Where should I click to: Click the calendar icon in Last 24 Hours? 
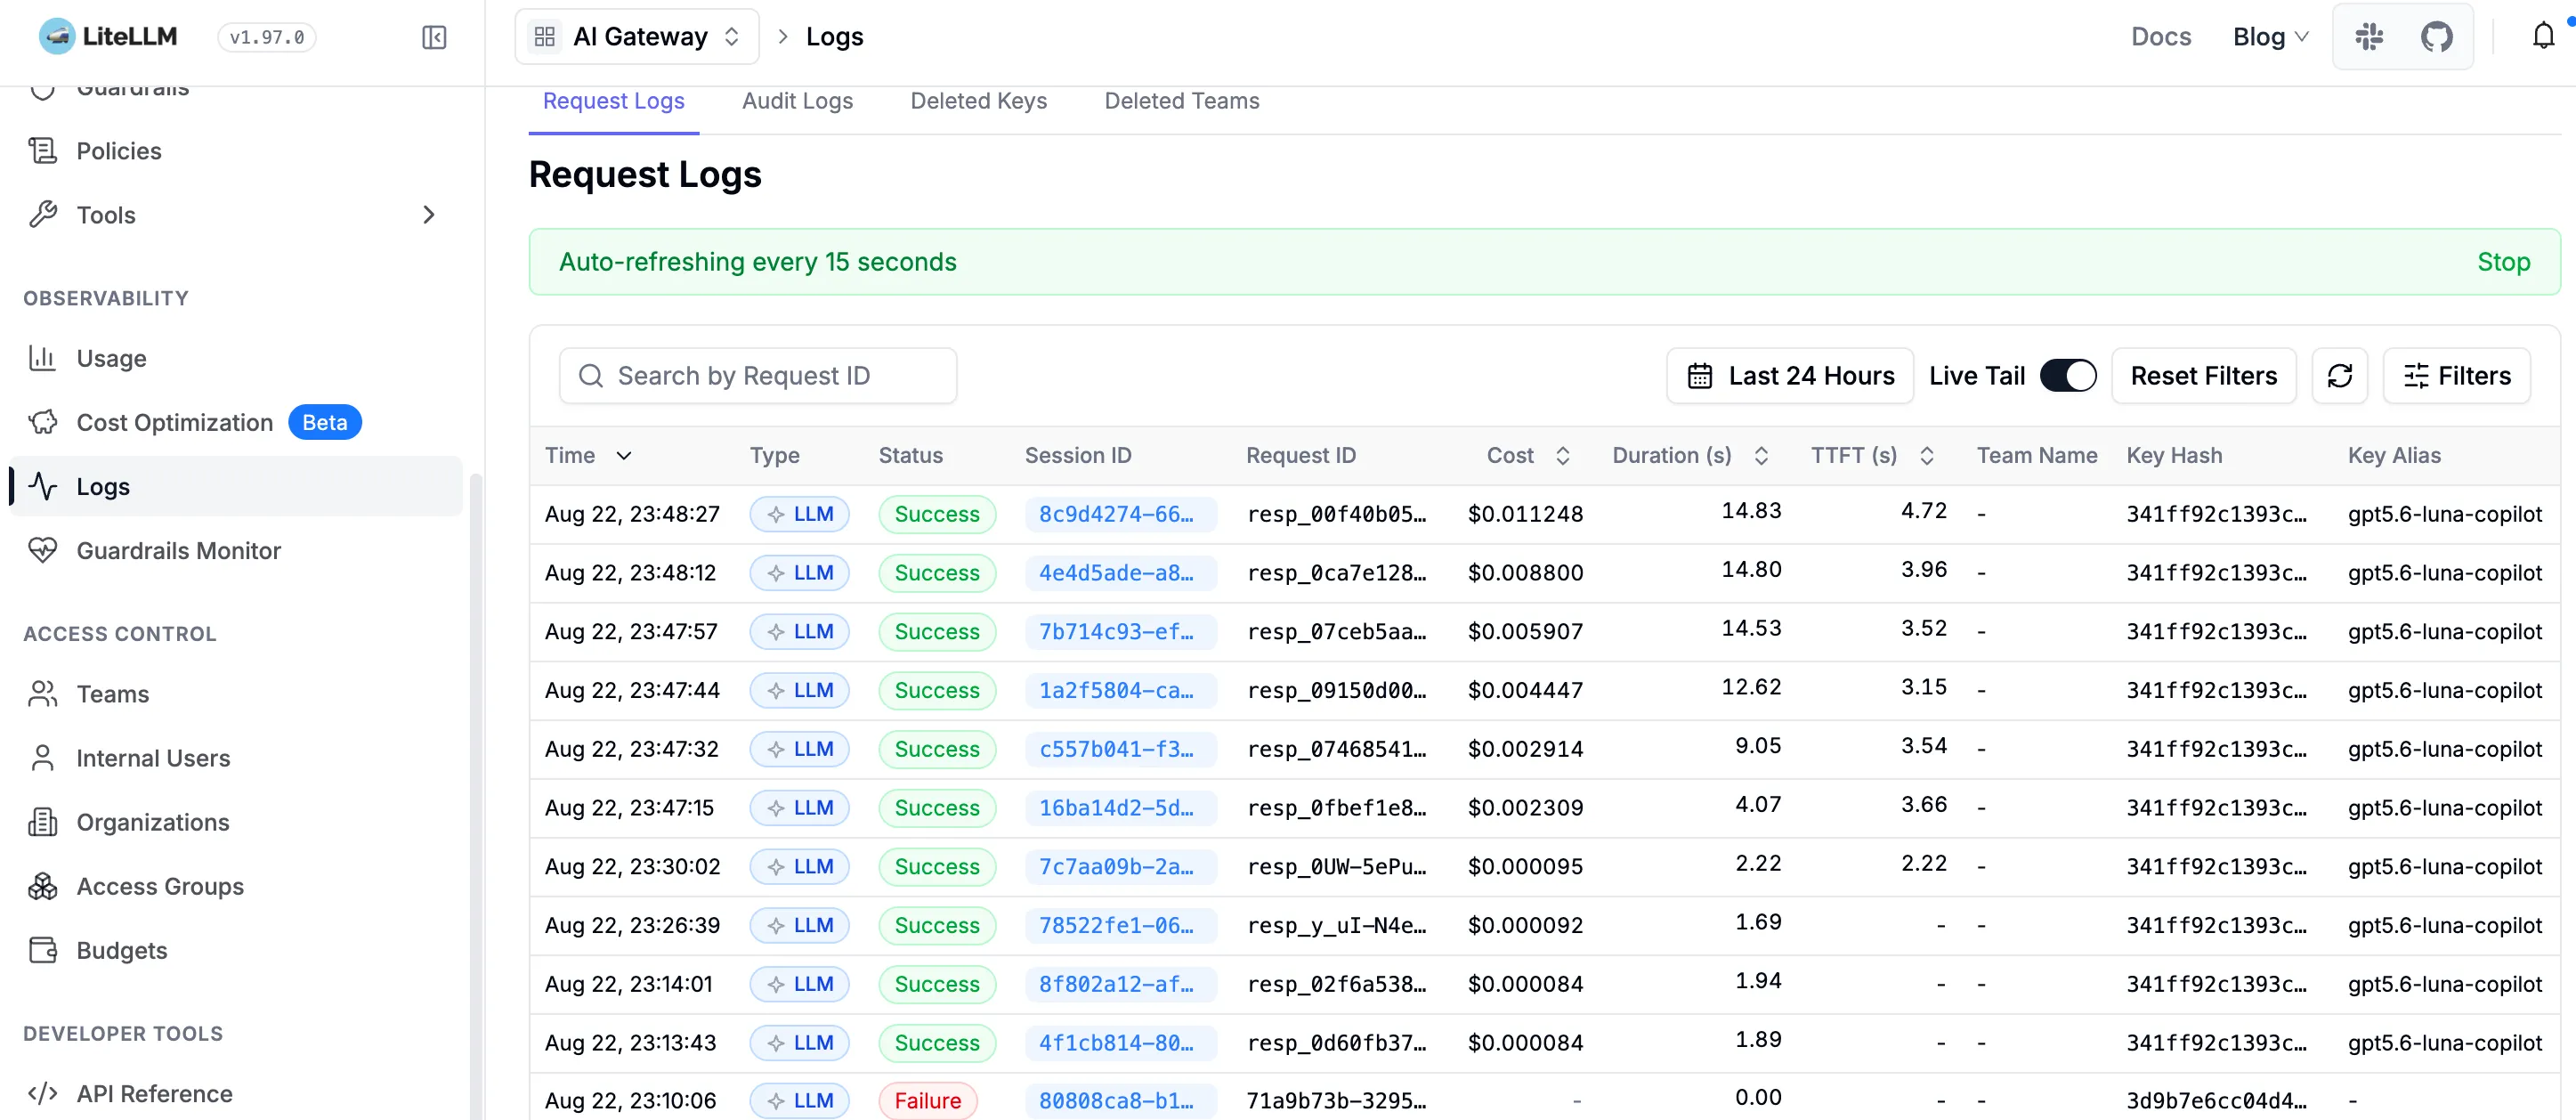(x=1700, y=376)
